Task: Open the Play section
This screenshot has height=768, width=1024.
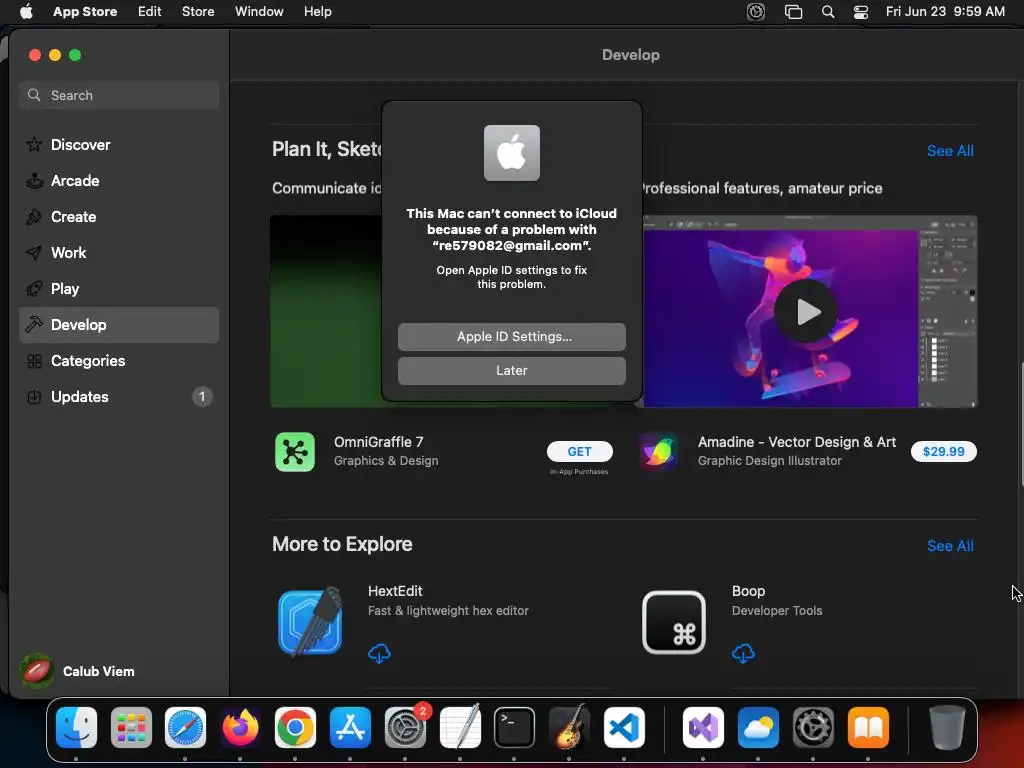Action: pos(119,289)
